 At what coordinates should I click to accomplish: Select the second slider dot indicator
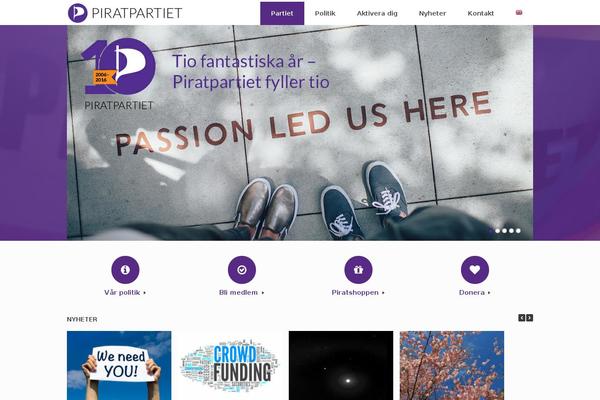click(497, 231)
